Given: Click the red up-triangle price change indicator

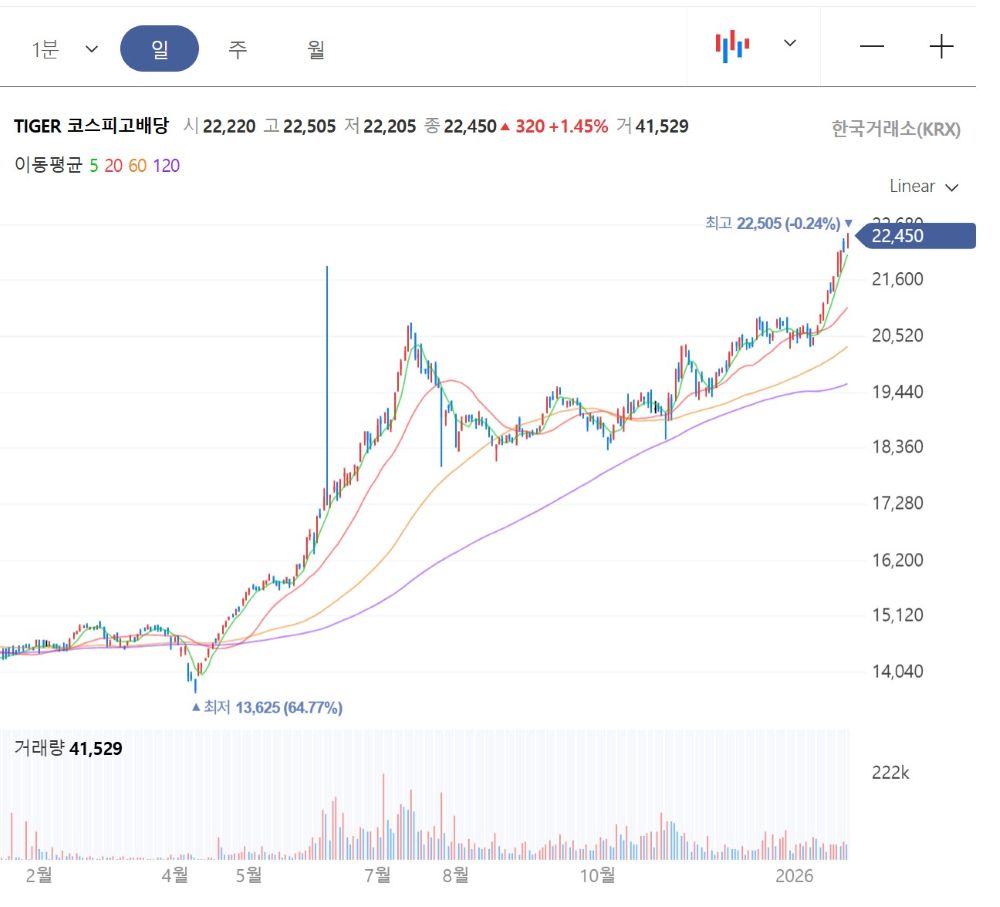Looking at the screenshot, I should (x=505, y=127).
